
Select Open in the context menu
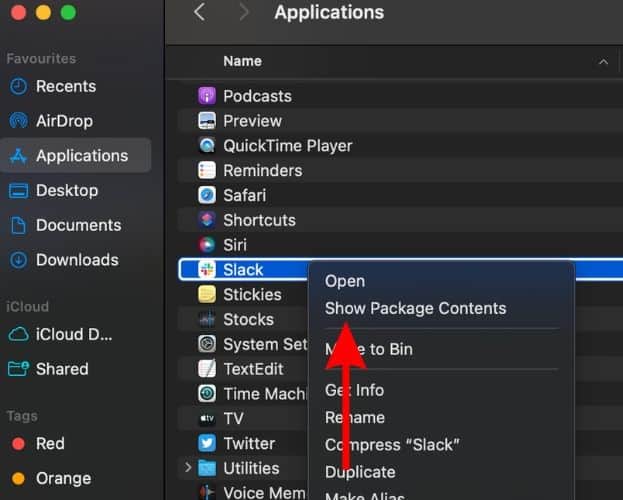coord(345,282)
